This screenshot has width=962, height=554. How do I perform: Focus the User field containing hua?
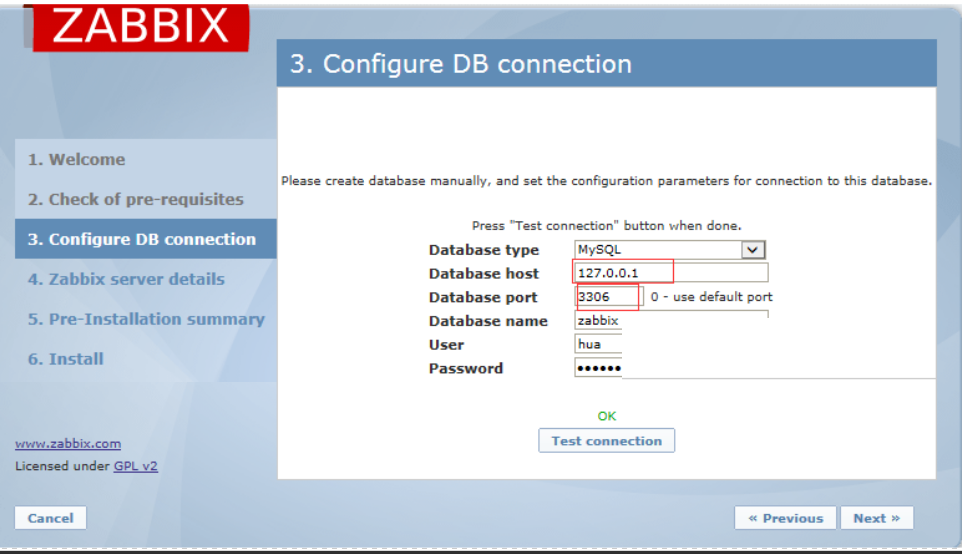pos(598,344)
